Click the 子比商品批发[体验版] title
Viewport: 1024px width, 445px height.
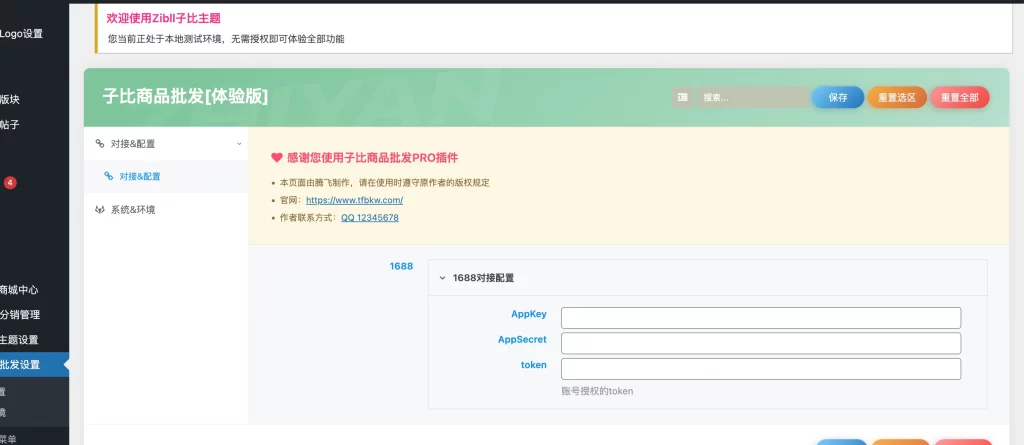click(x=185, y=96)
